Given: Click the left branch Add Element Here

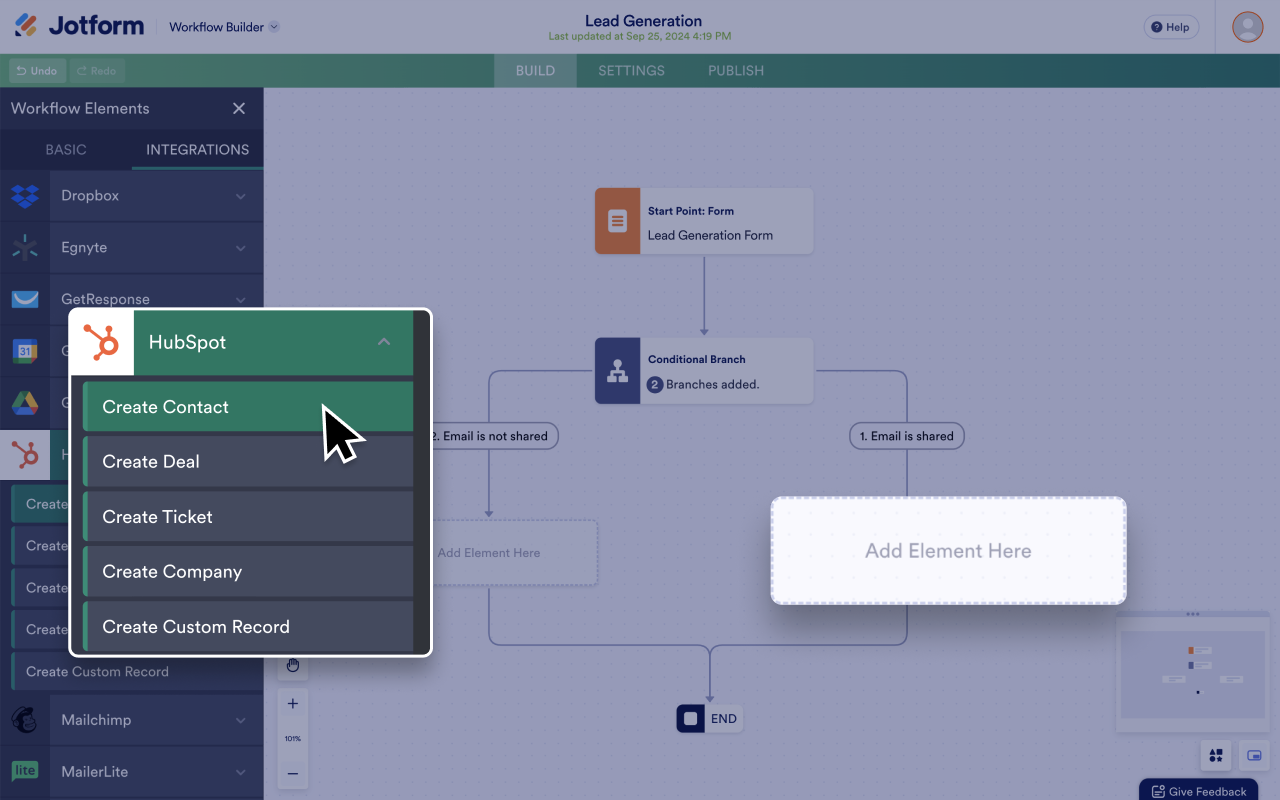Looking at the screenshot, I should click(489, 553).
